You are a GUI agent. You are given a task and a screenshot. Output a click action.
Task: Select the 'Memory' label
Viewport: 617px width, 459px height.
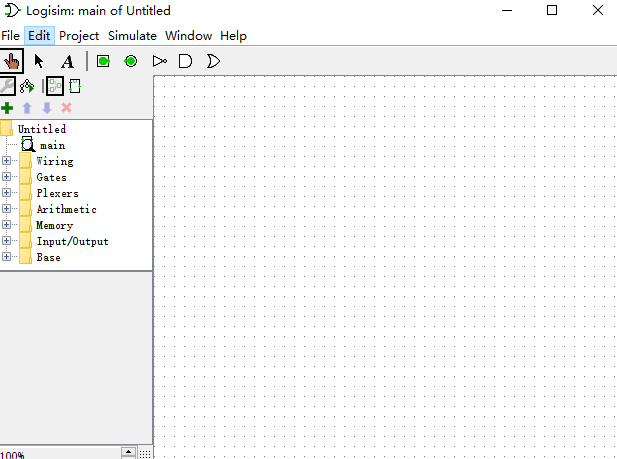coord(55,226)
